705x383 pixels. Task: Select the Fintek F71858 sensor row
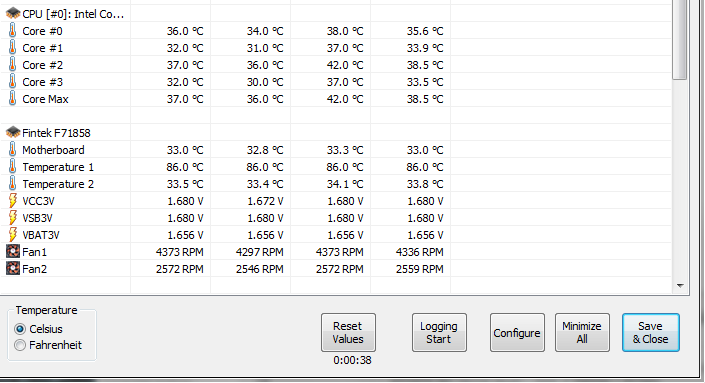(56, 133)
